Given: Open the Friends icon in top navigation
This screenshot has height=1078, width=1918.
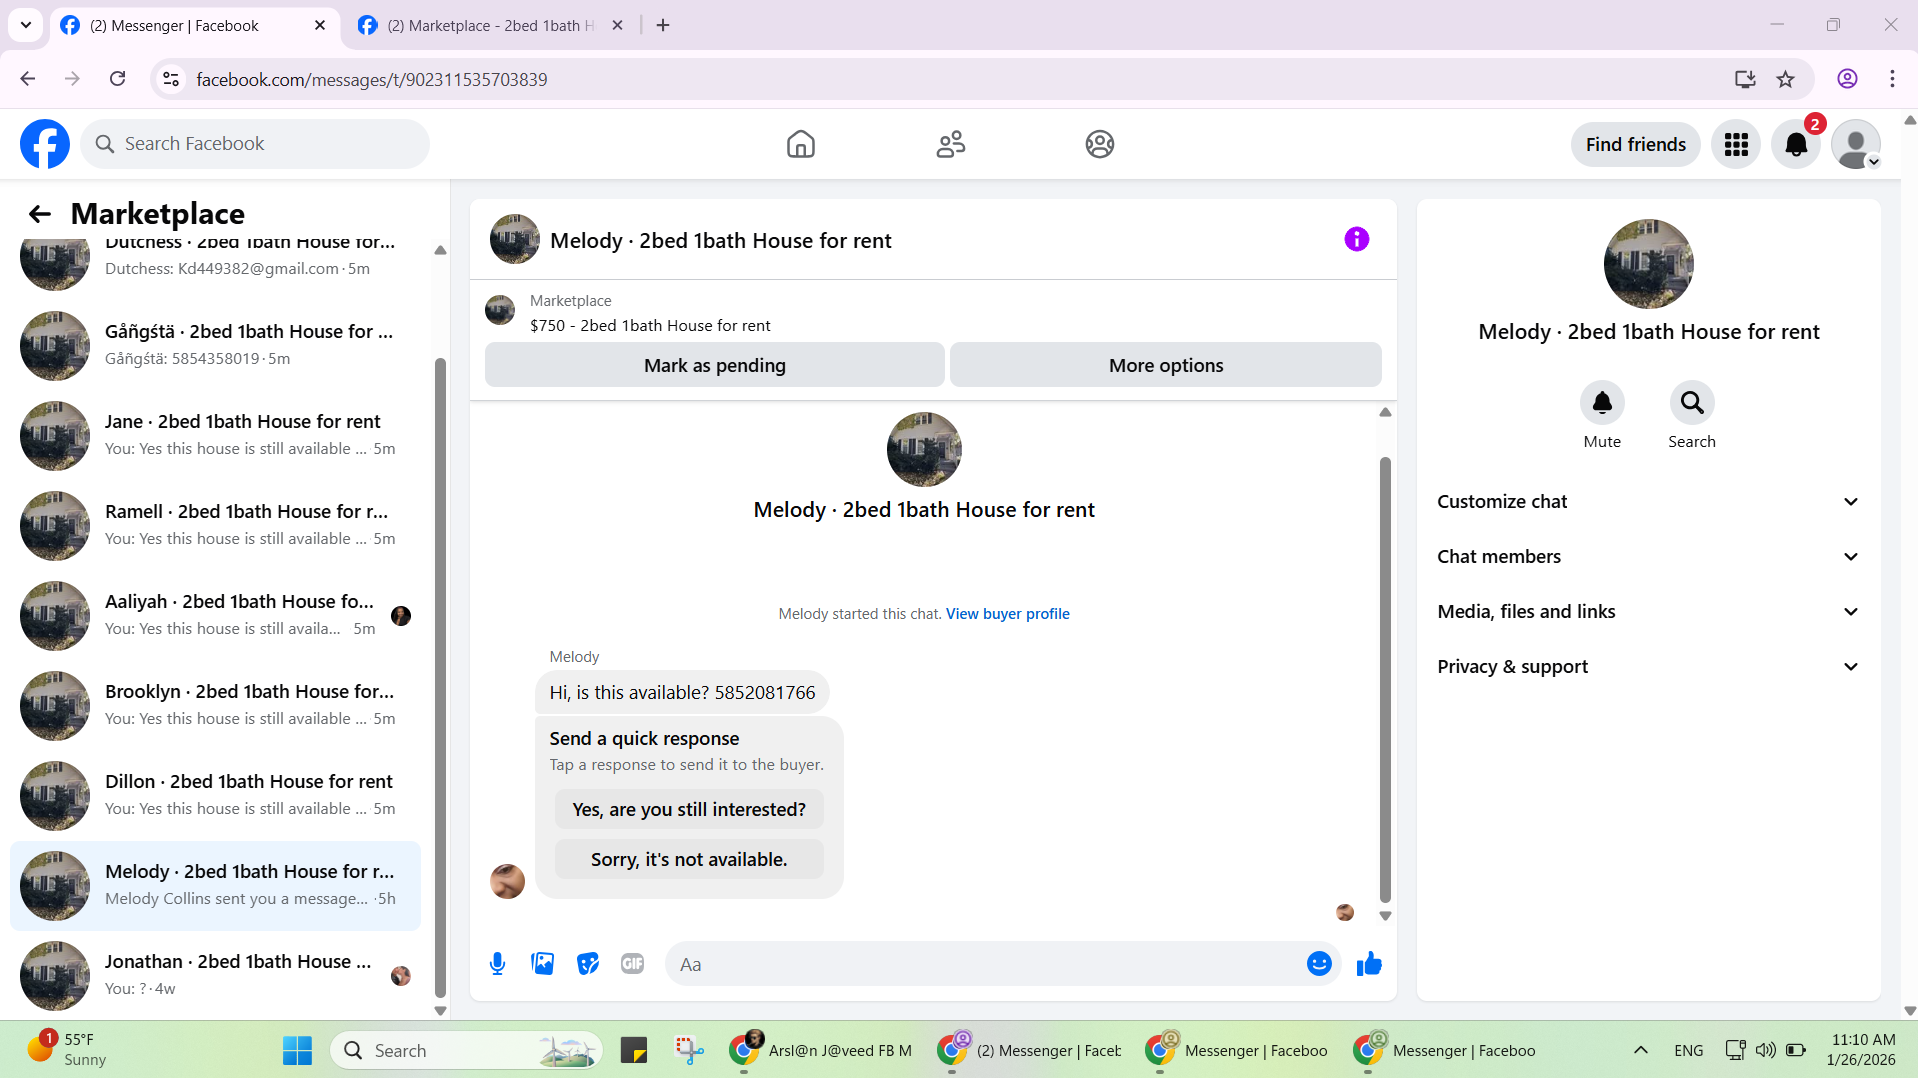Looking at the screenshot, I should [950, 144].
